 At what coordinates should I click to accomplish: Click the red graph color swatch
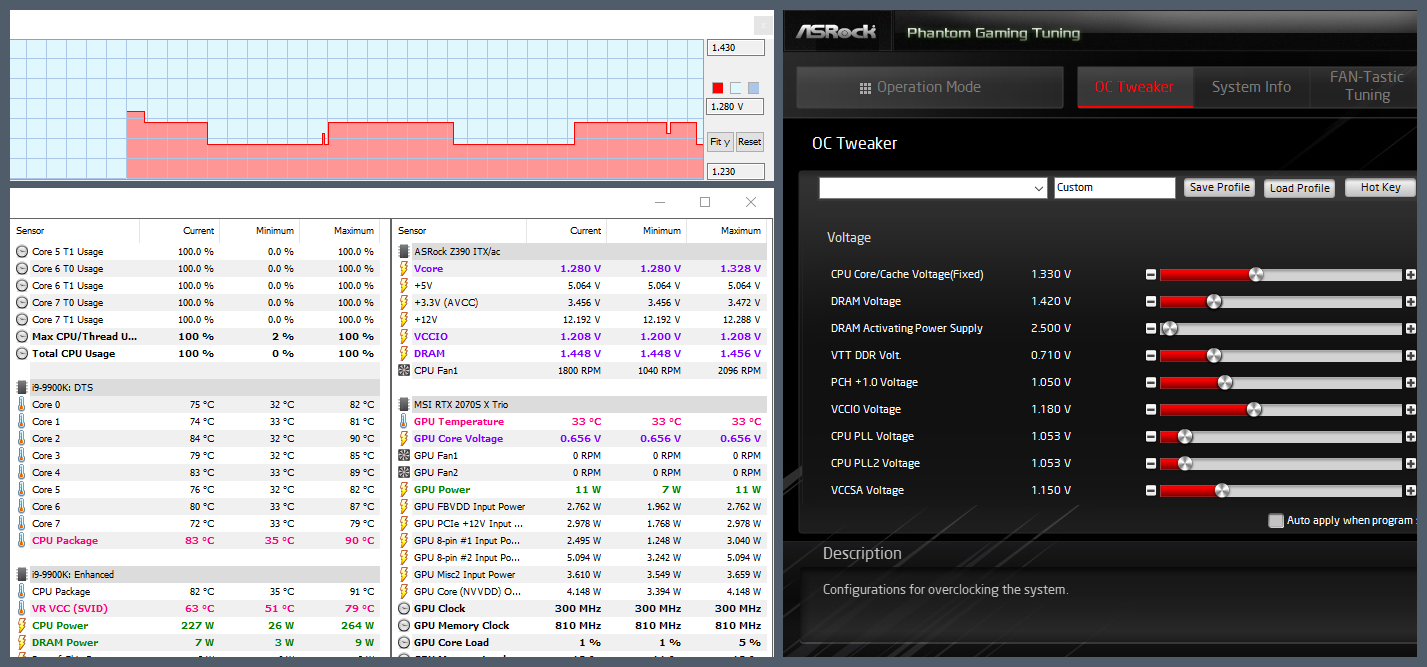tap(717, 88)
